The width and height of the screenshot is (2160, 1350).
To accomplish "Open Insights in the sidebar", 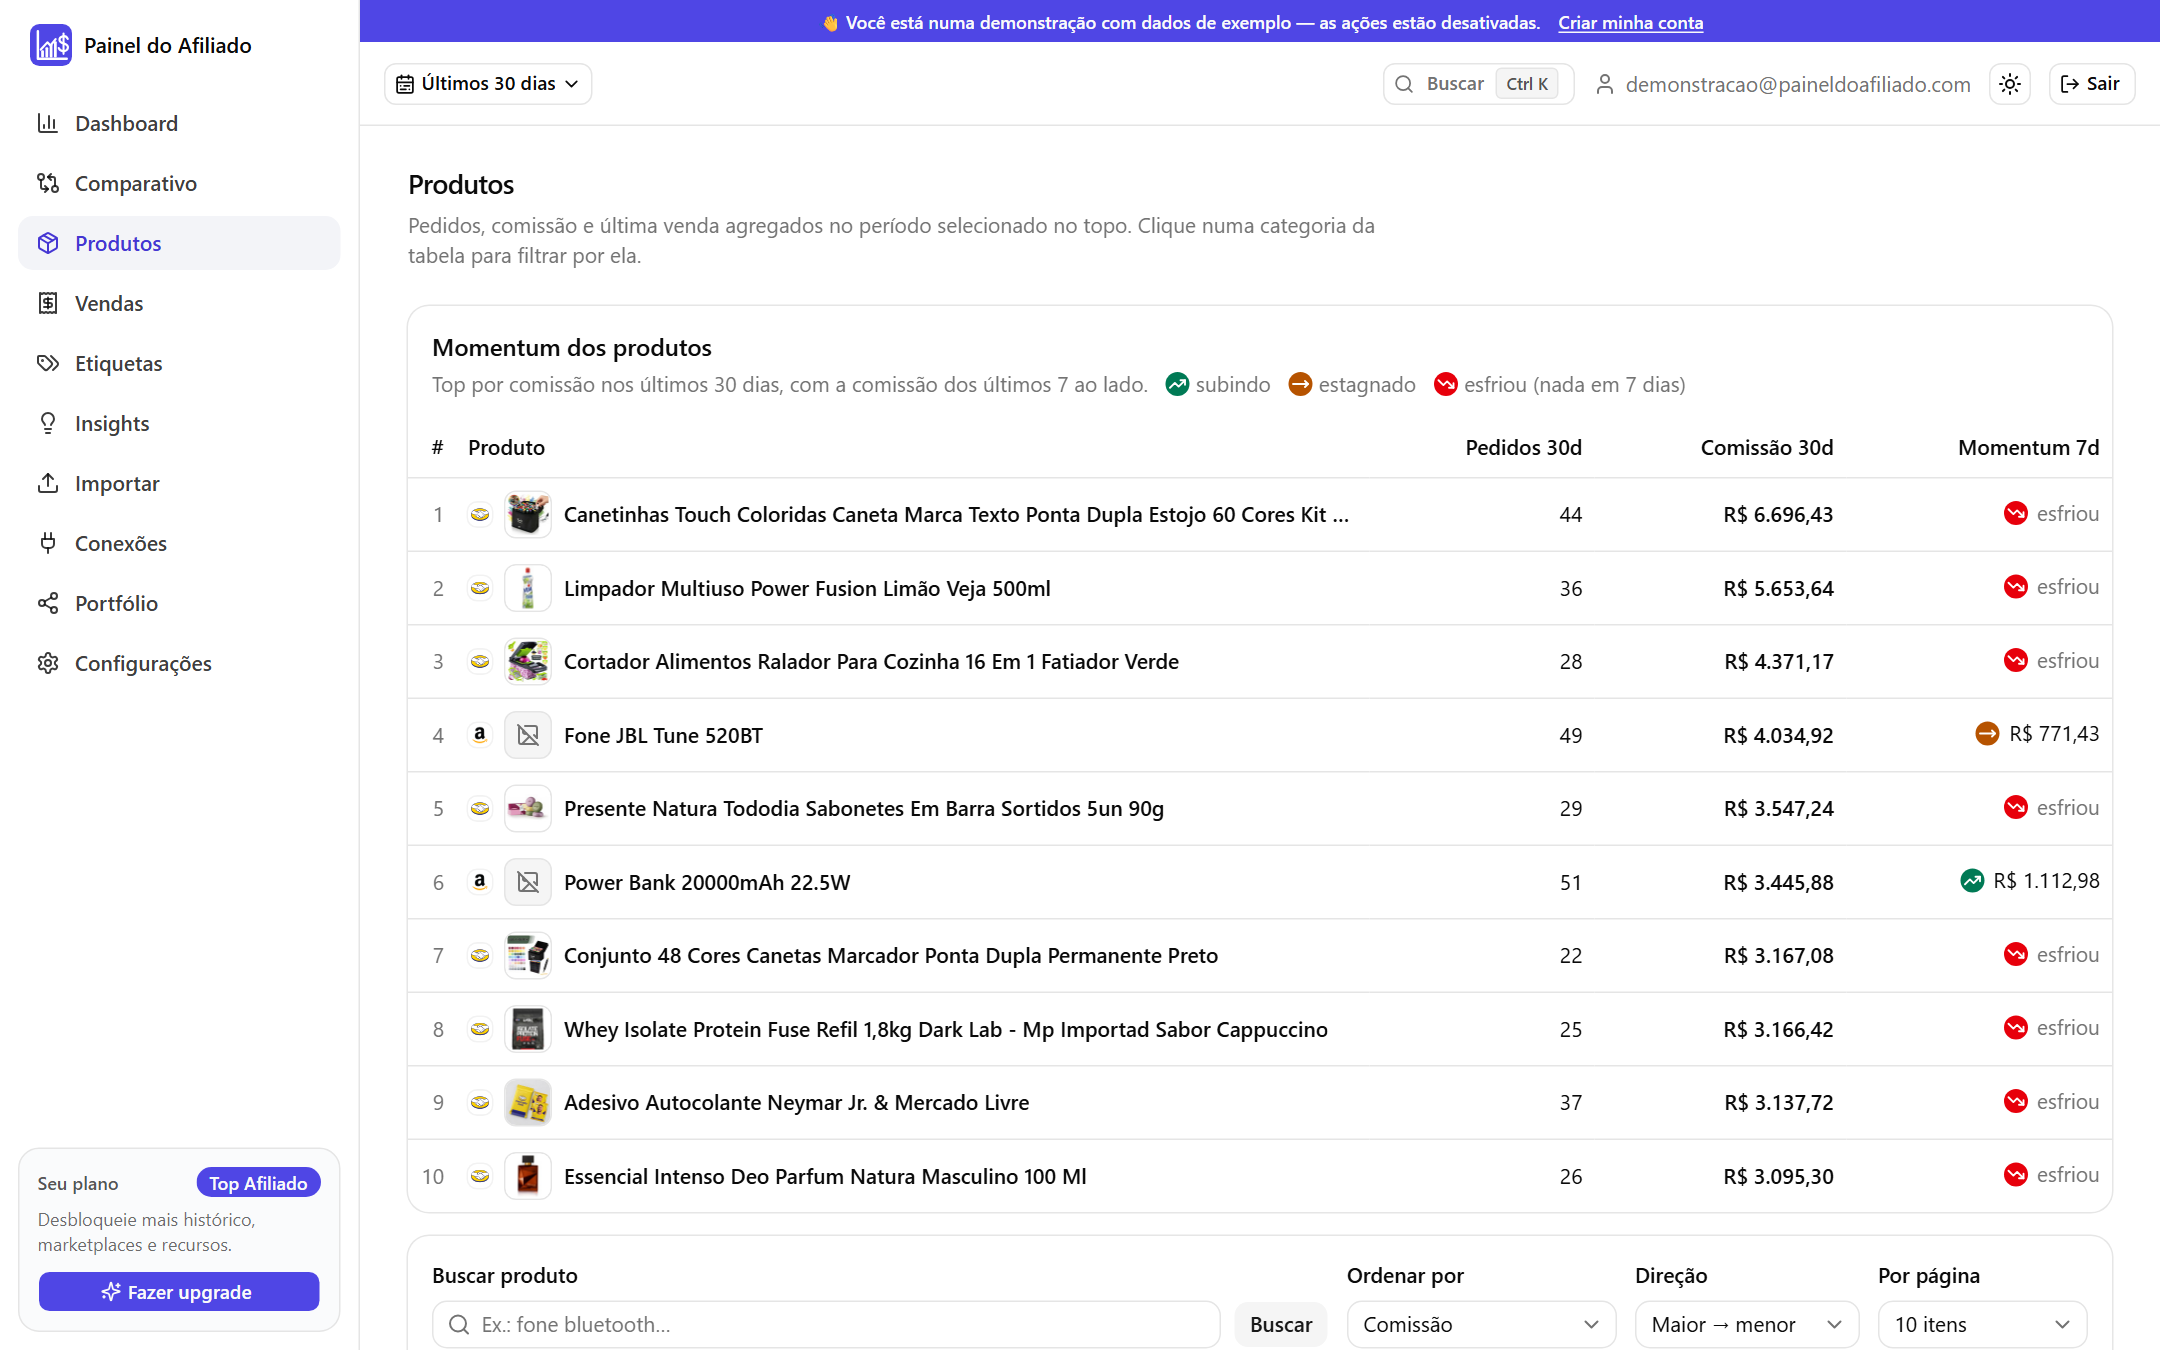I will pos(179,423).
